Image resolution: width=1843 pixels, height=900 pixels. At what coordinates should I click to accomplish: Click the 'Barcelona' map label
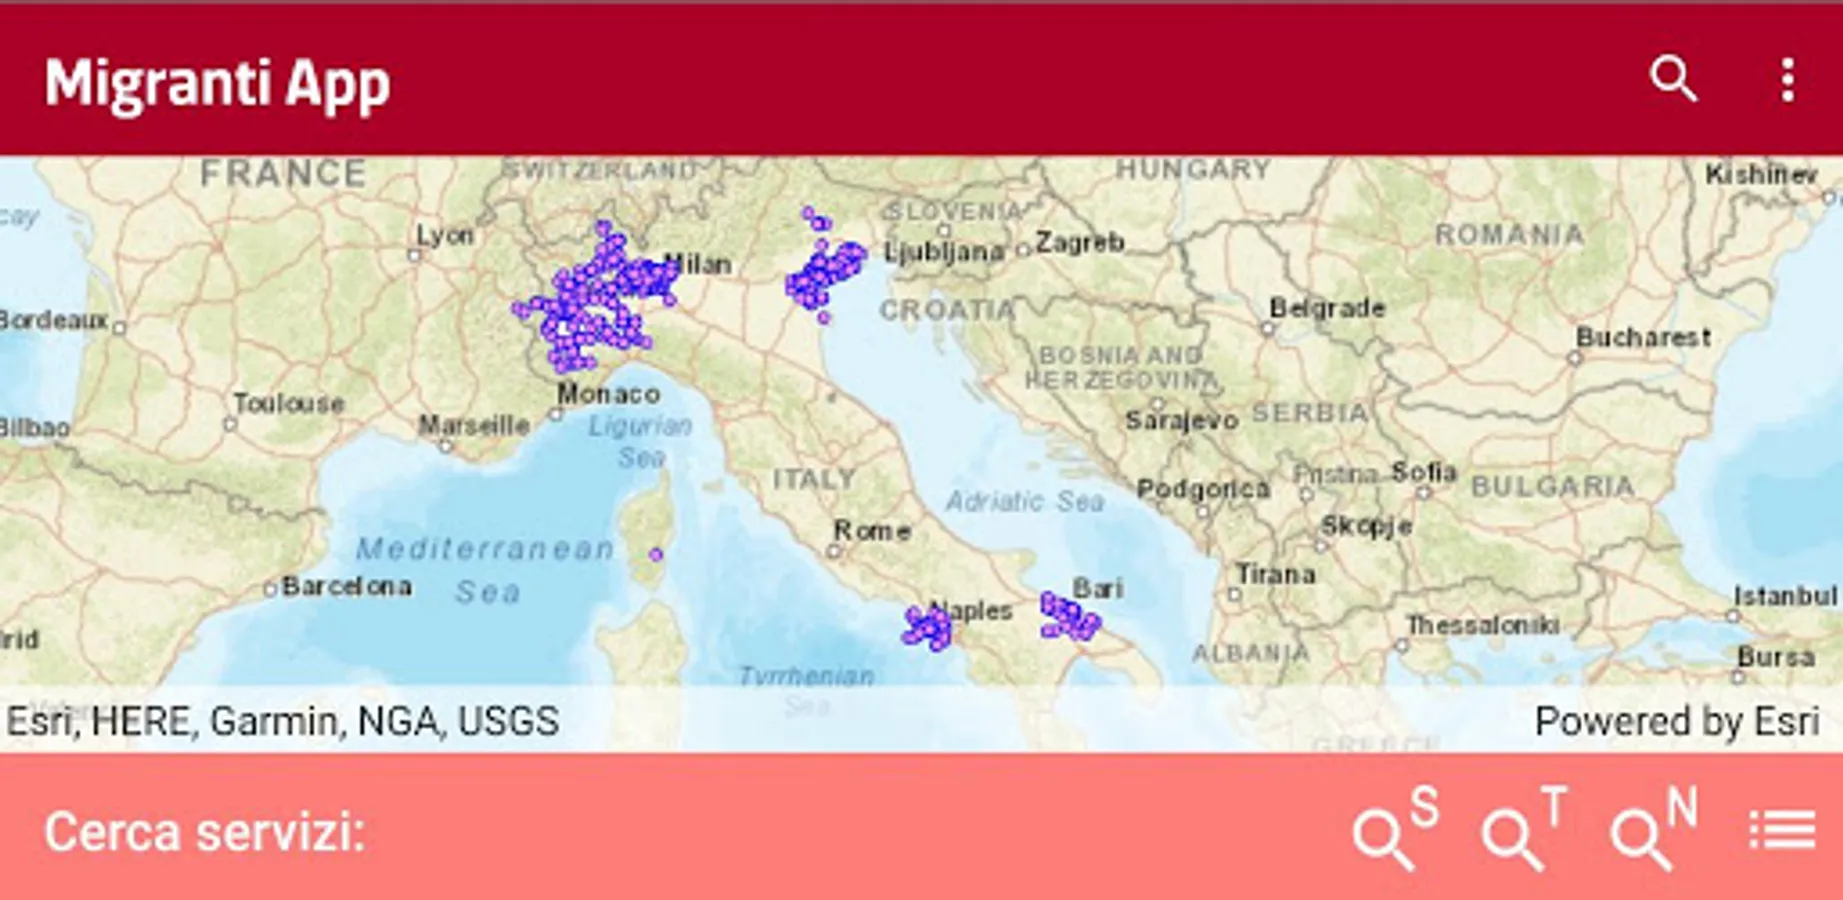347,586
